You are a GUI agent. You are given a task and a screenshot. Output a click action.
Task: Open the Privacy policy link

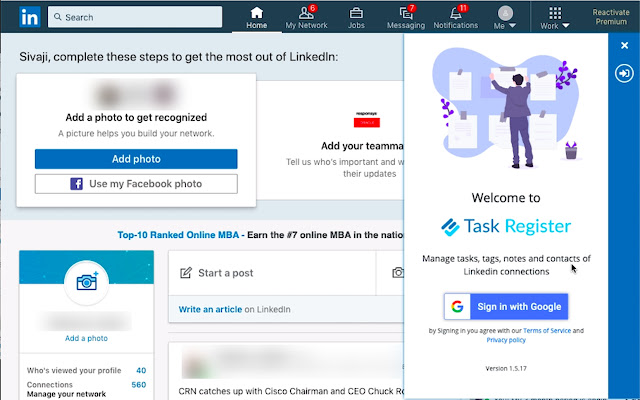click(x=506, y=340)
